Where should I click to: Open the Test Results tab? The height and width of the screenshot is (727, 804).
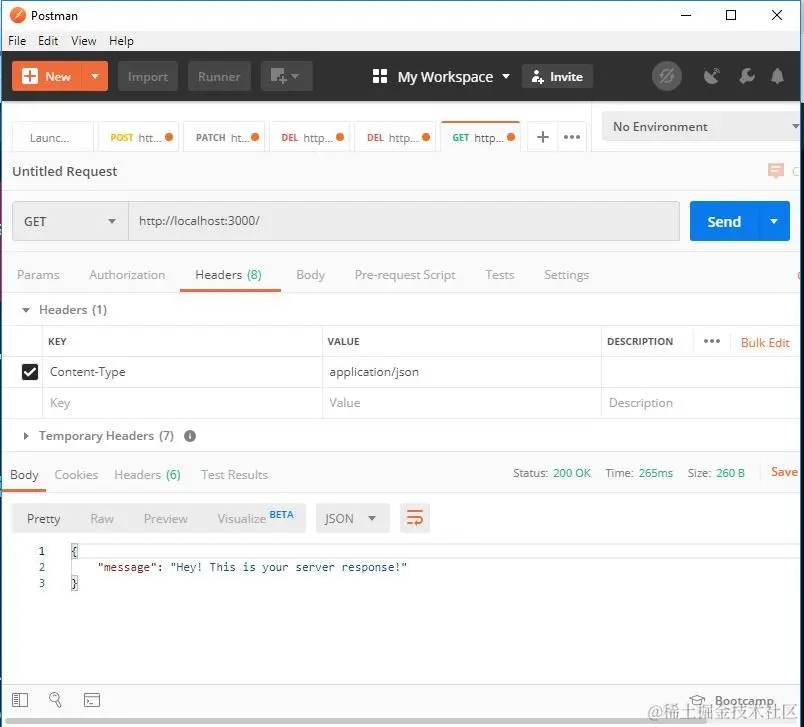click(x=234, y=475)
